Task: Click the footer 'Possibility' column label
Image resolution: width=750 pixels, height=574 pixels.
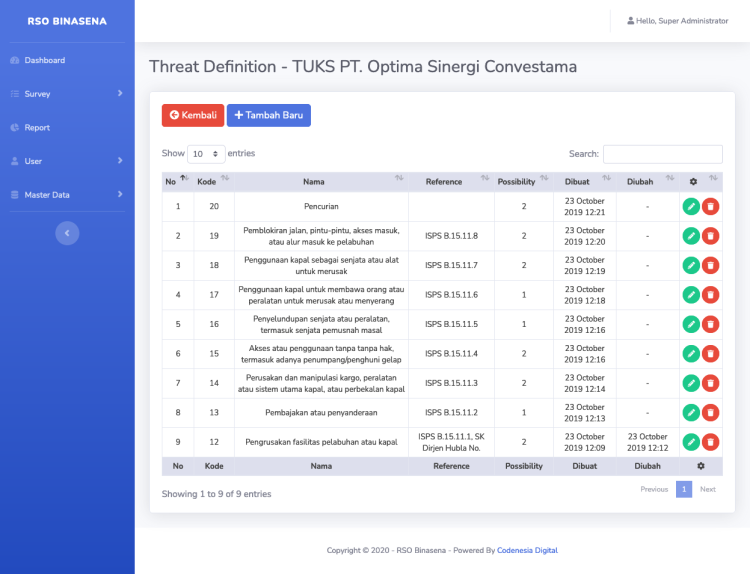Action: click(524, 466)
